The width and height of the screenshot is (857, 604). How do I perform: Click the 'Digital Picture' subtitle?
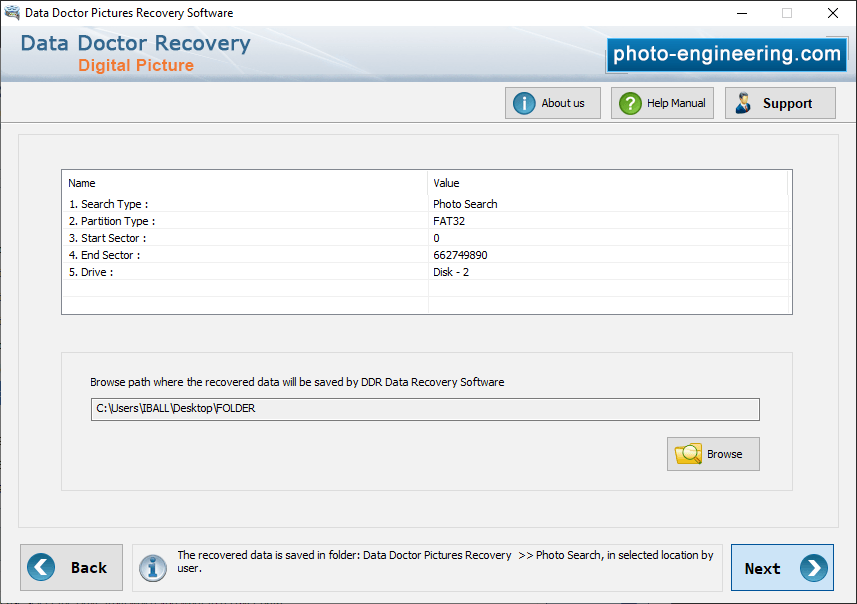click(x=136, y=65)
